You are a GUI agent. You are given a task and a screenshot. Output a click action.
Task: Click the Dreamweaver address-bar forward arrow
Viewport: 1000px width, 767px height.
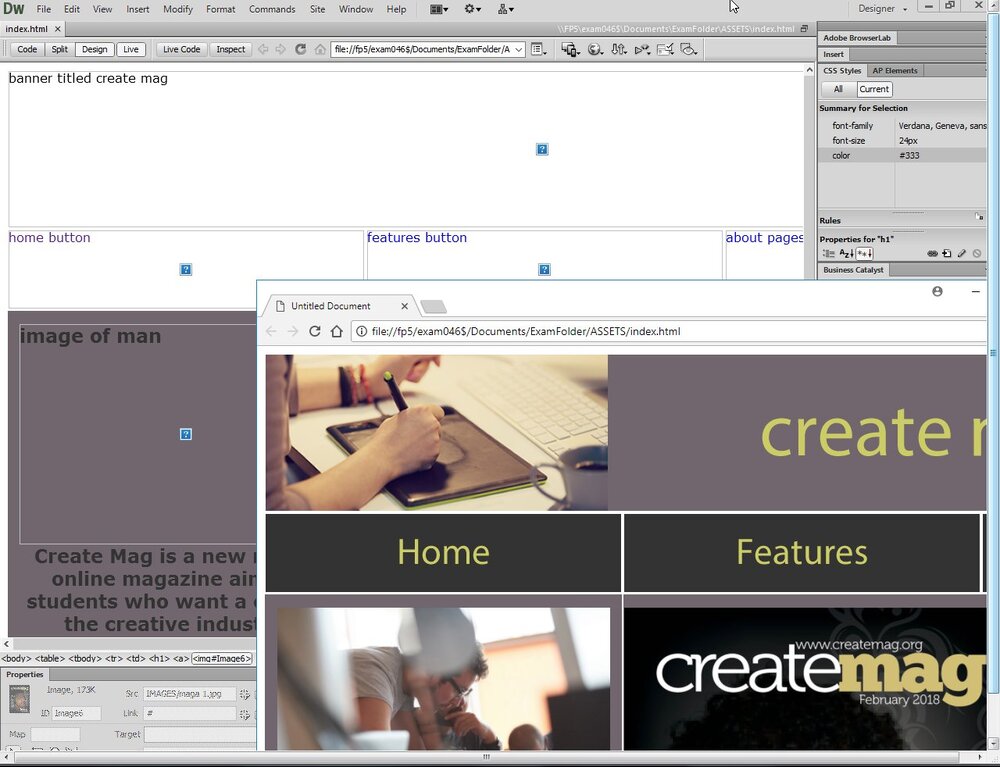click(x=281, y=49)
